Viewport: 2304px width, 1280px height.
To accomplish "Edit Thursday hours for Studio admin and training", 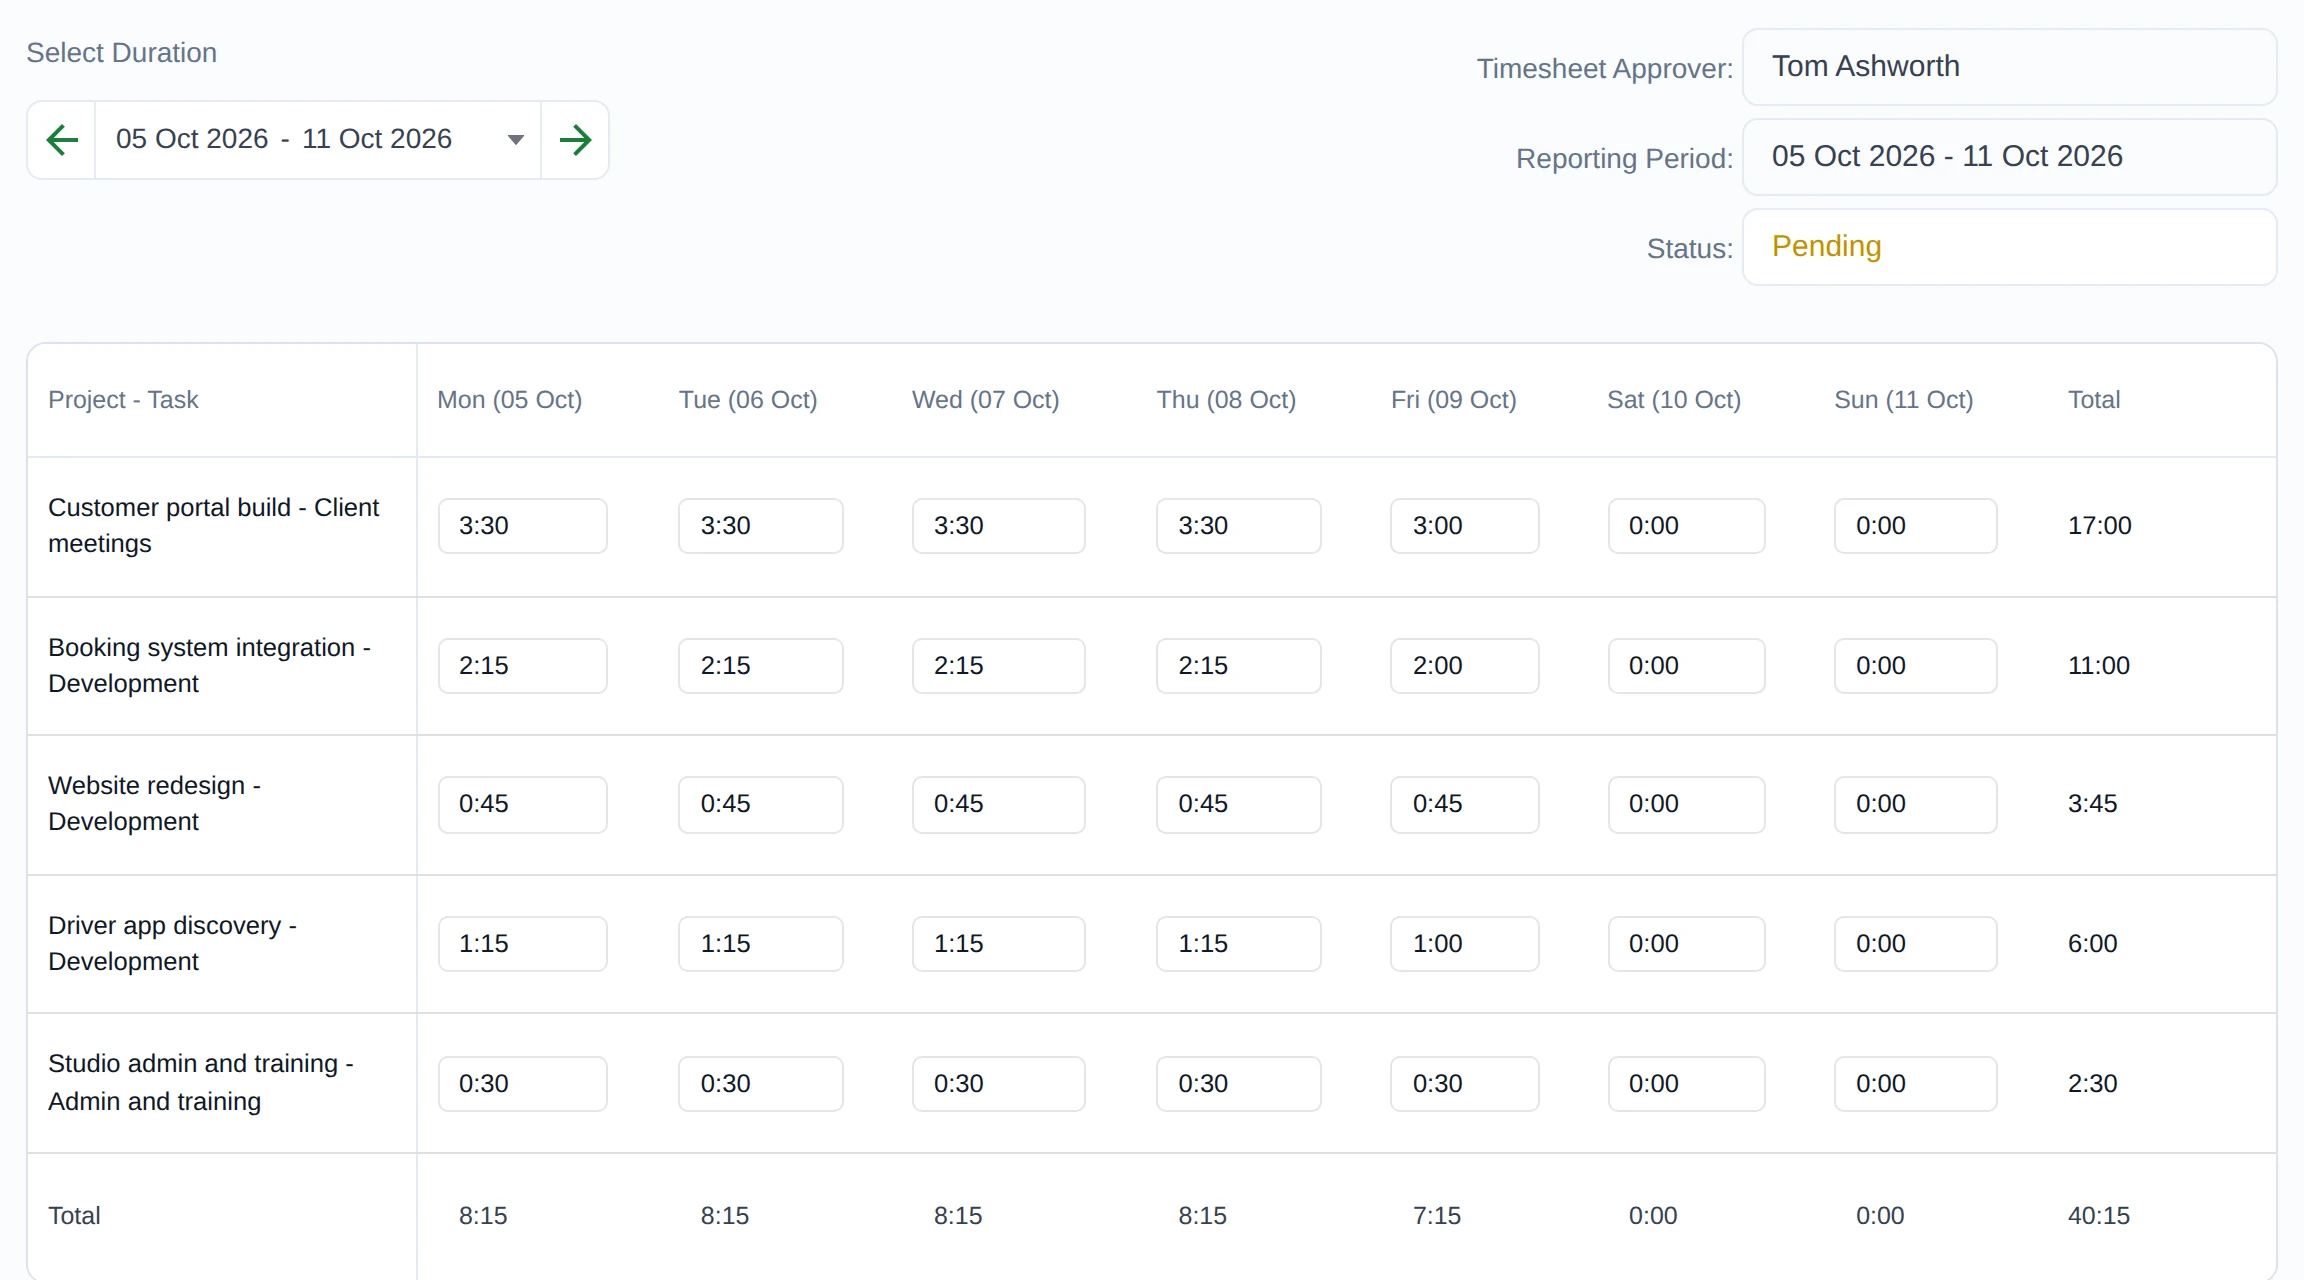I will [1239, 1084].
